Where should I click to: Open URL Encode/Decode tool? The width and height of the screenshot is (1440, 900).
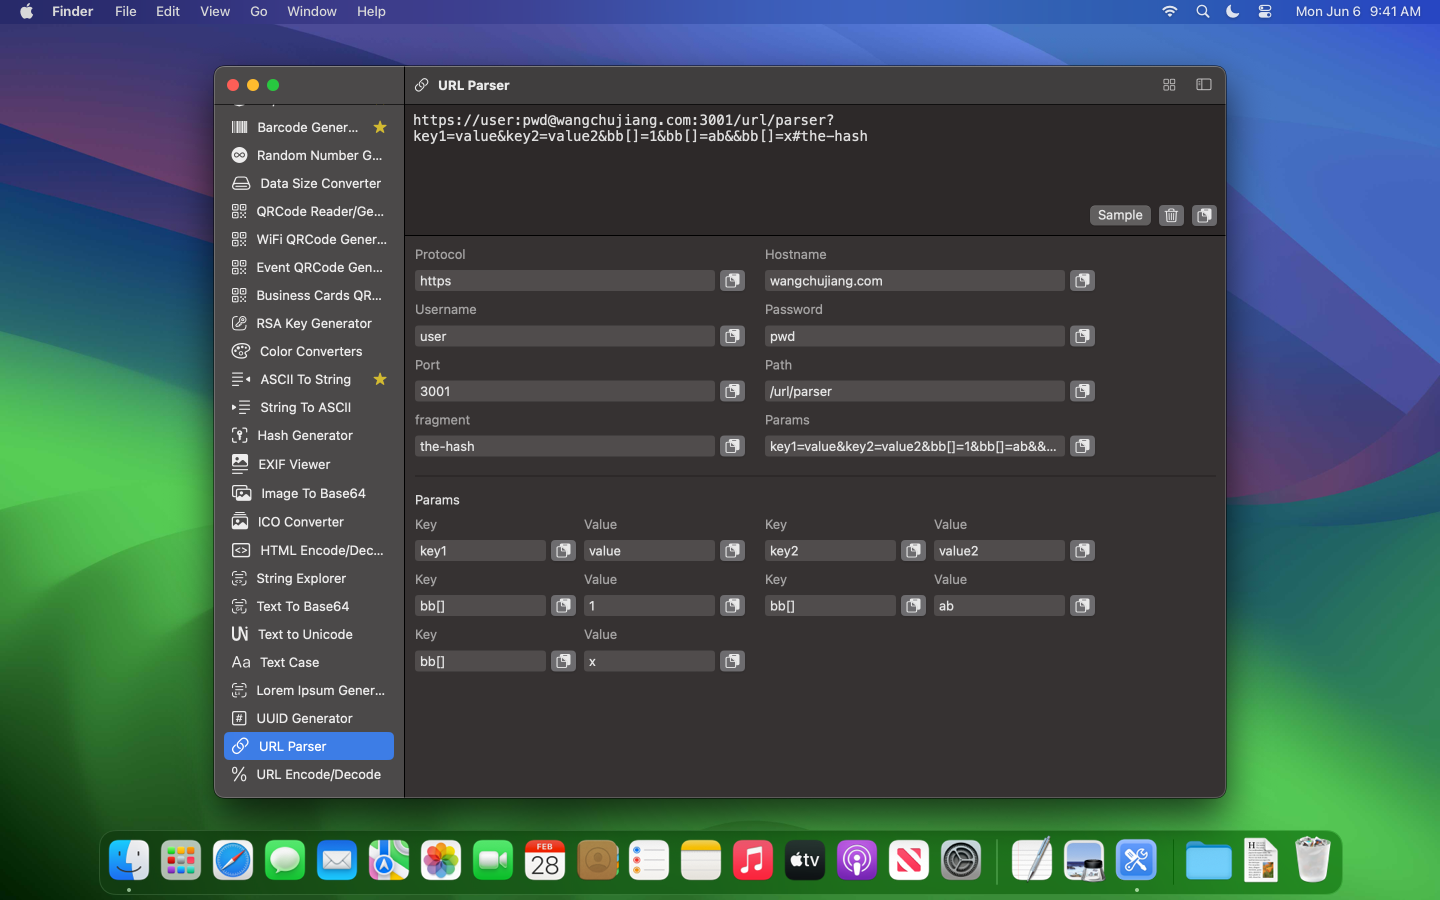click(x=309, y=774)
